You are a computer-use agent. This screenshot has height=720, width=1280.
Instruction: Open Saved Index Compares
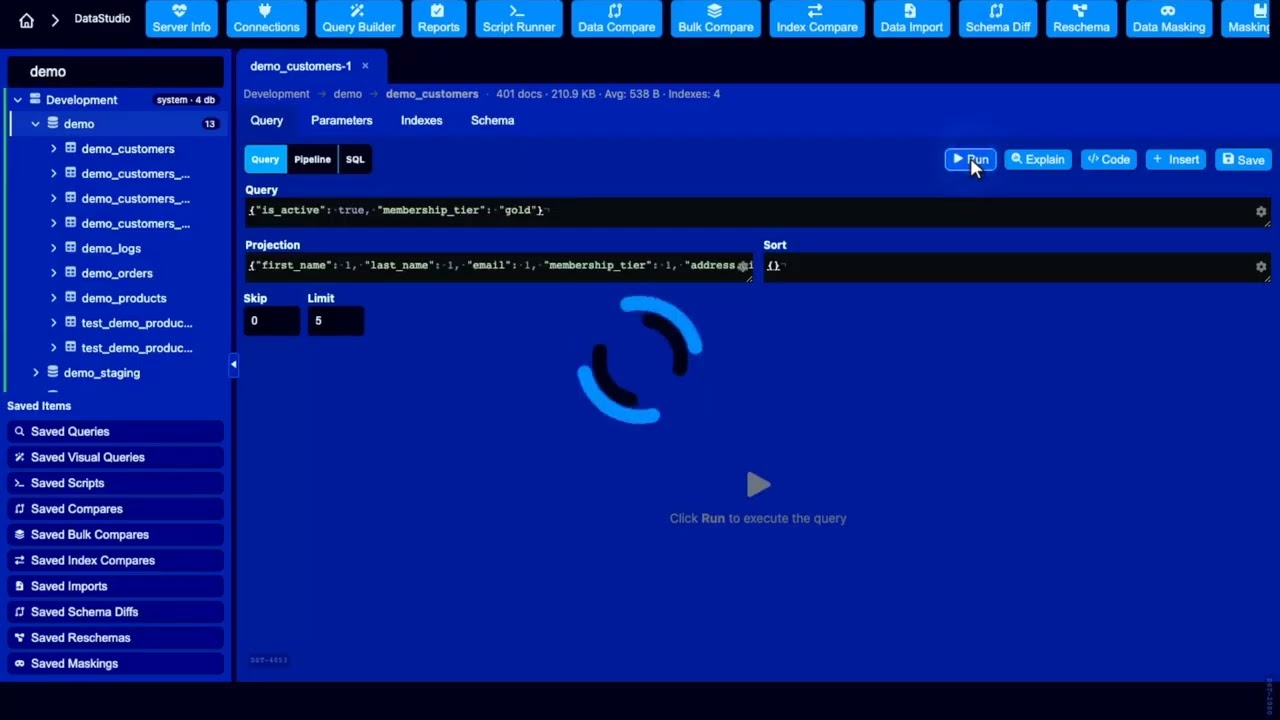pos(116,561)
